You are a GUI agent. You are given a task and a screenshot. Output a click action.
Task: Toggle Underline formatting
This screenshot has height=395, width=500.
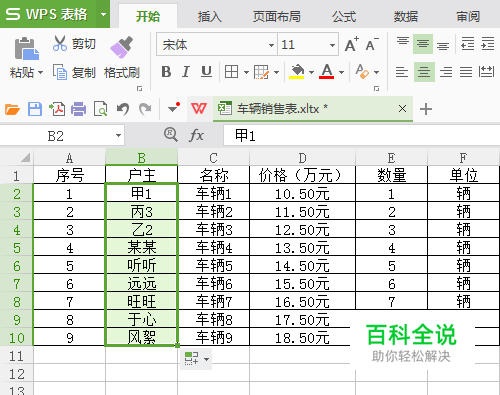(x=206, y=72)
